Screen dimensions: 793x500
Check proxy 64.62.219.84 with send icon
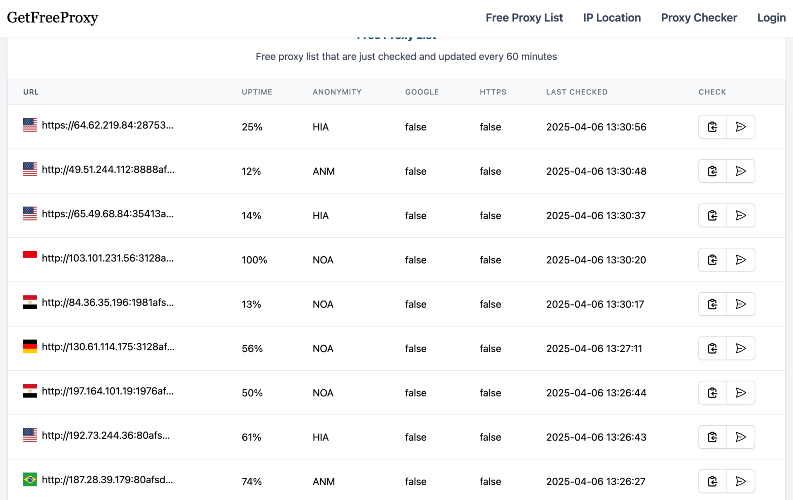coord(740,127)
